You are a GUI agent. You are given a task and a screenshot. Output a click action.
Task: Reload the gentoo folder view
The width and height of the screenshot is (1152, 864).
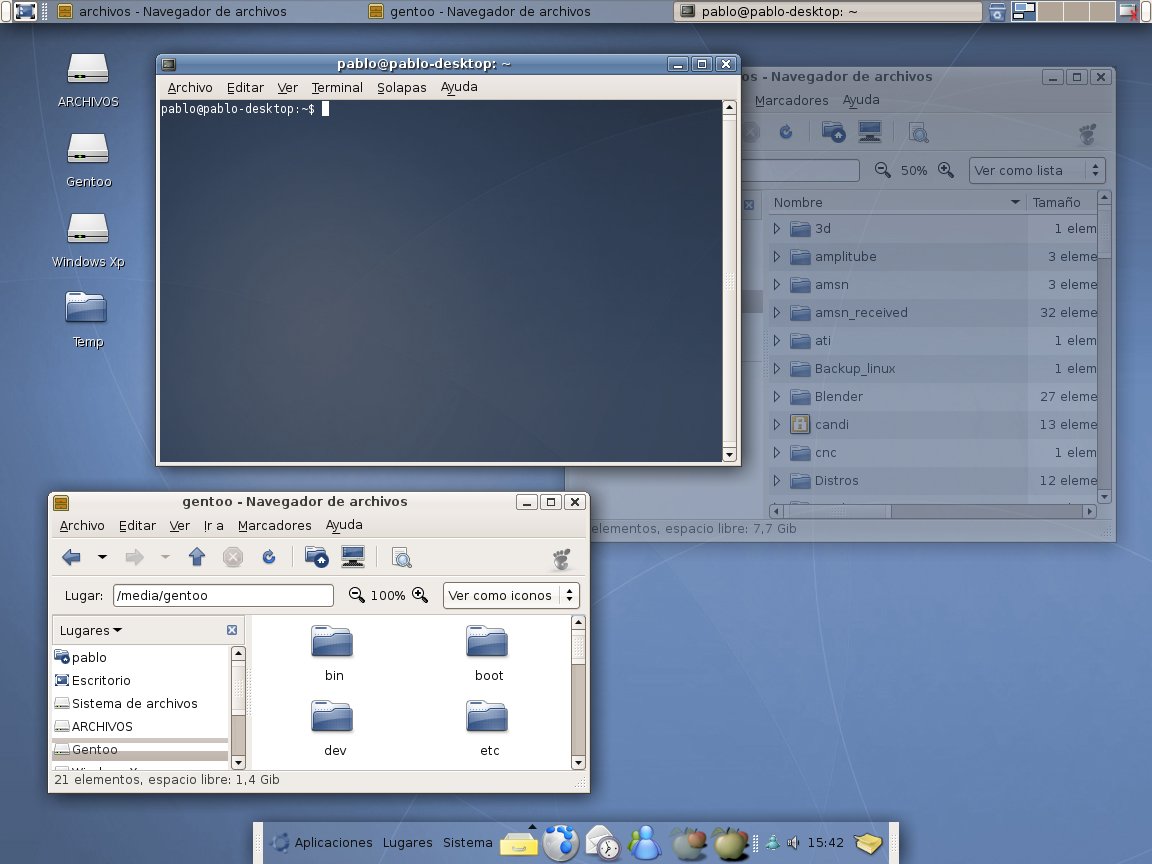[x=269, y=558]
